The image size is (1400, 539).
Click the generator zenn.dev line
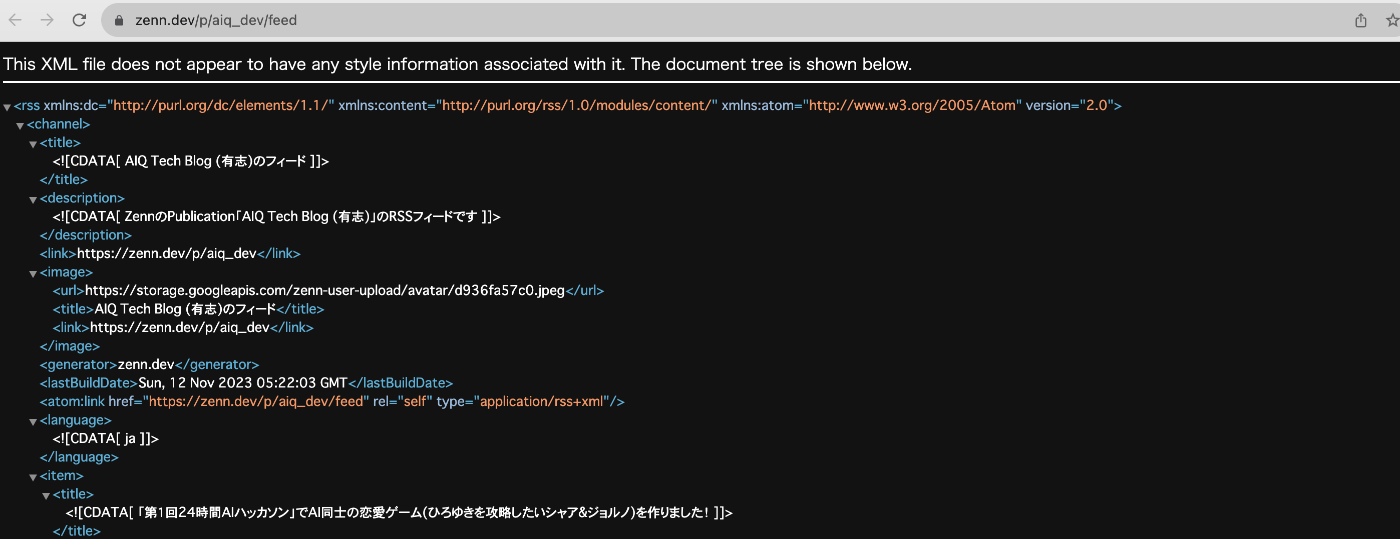pos(149,365)
